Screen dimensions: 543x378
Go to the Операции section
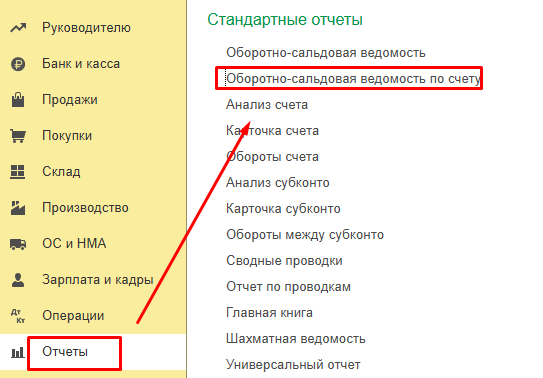click(x=73, y=316)
